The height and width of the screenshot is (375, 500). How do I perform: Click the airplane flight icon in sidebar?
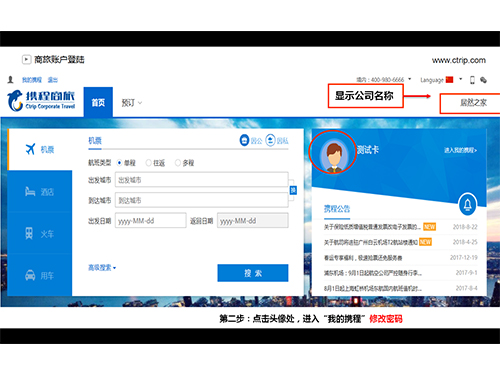click(30, 149)
